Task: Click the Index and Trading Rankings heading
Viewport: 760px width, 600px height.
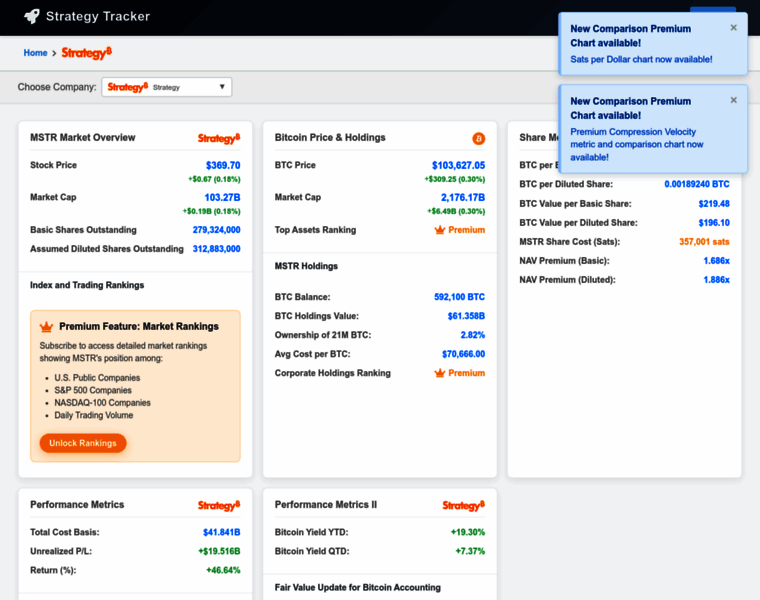Action: tap(87, 285)
